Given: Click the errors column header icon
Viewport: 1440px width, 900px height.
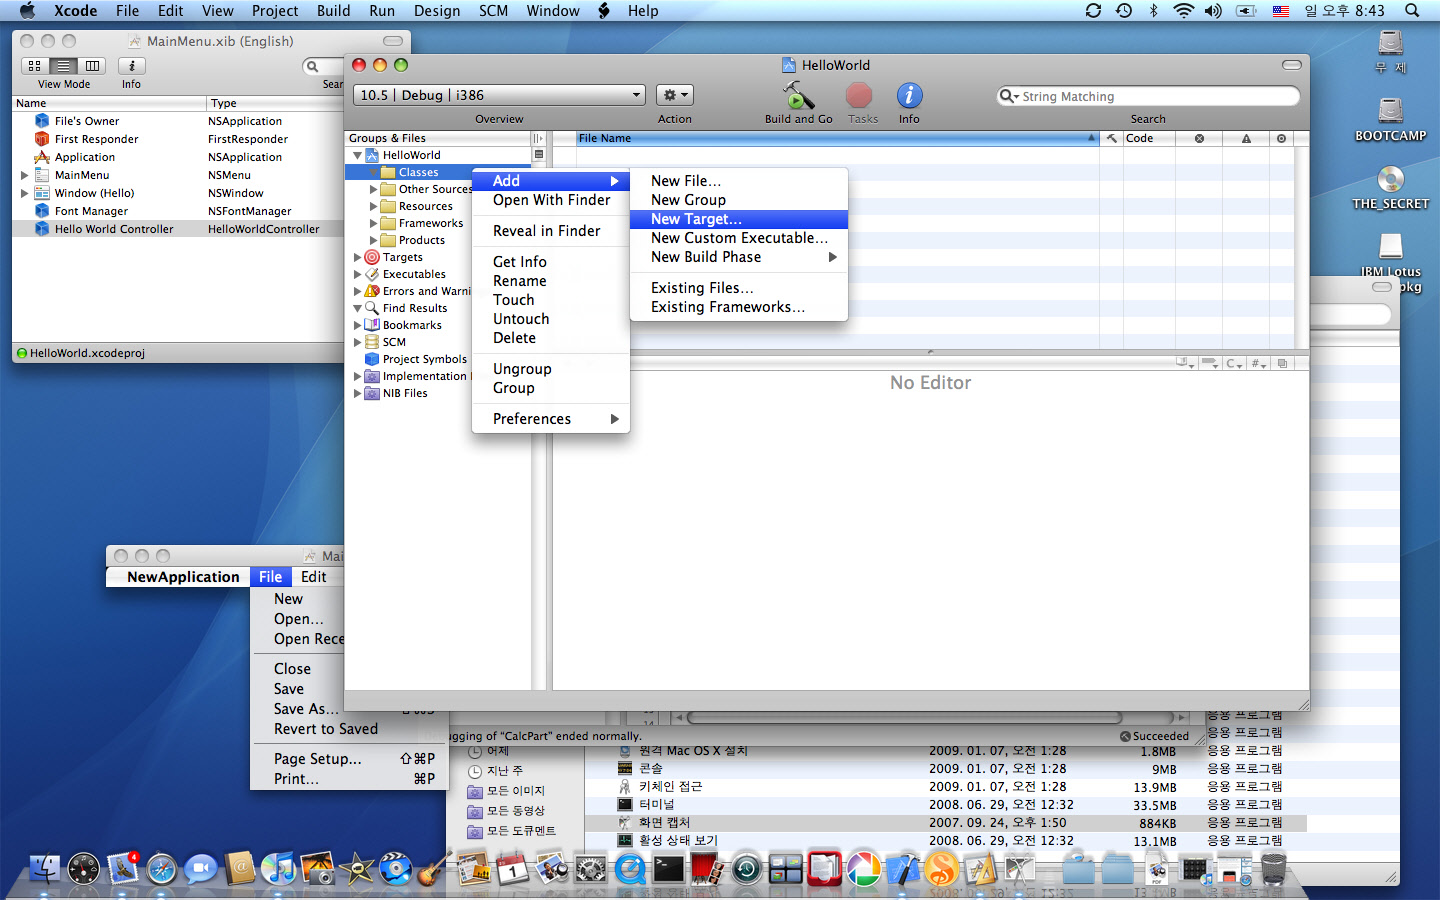Looking at the screenshot, I should [x=1199, y=139].
